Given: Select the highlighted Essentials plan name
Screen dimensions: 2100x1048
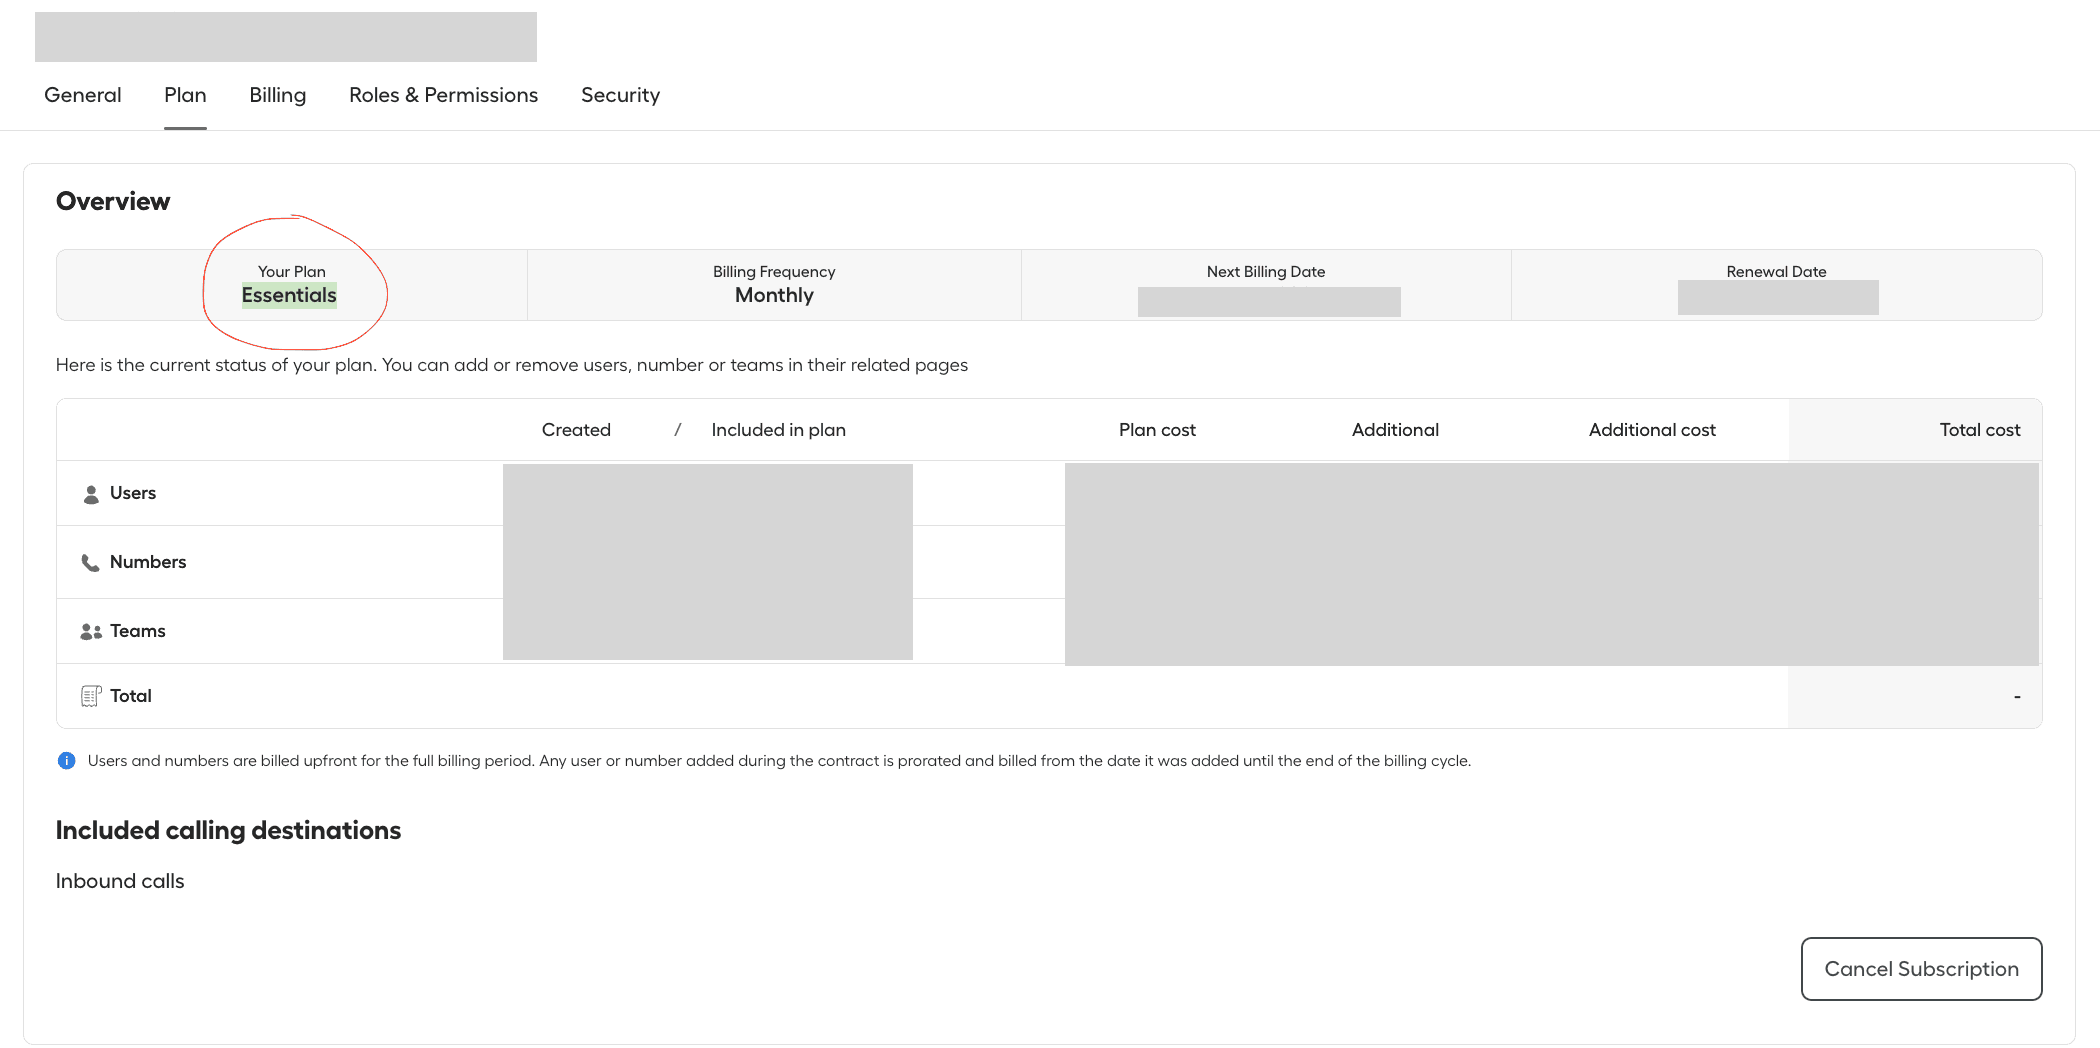Looking at the screenshot, I should (x=289, y=295).
